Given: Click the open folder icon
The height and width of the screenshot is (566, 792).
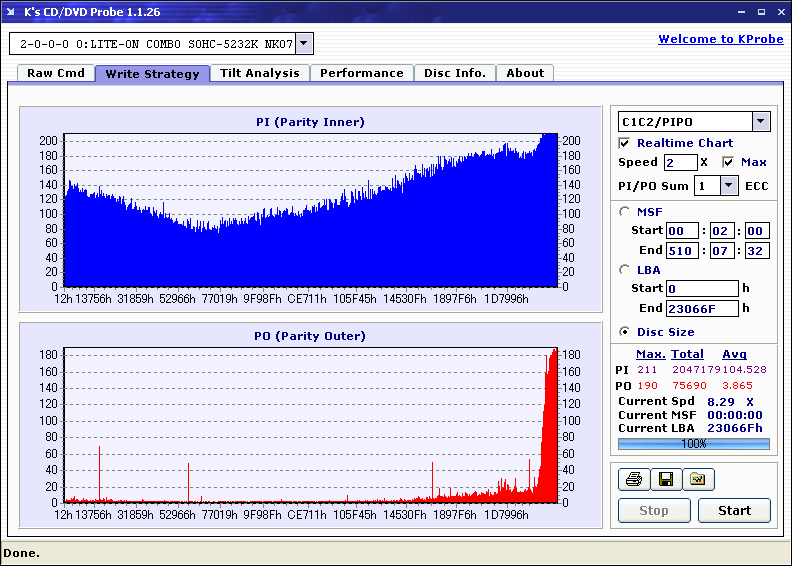Looking at the screenshot, I should 698,479.
